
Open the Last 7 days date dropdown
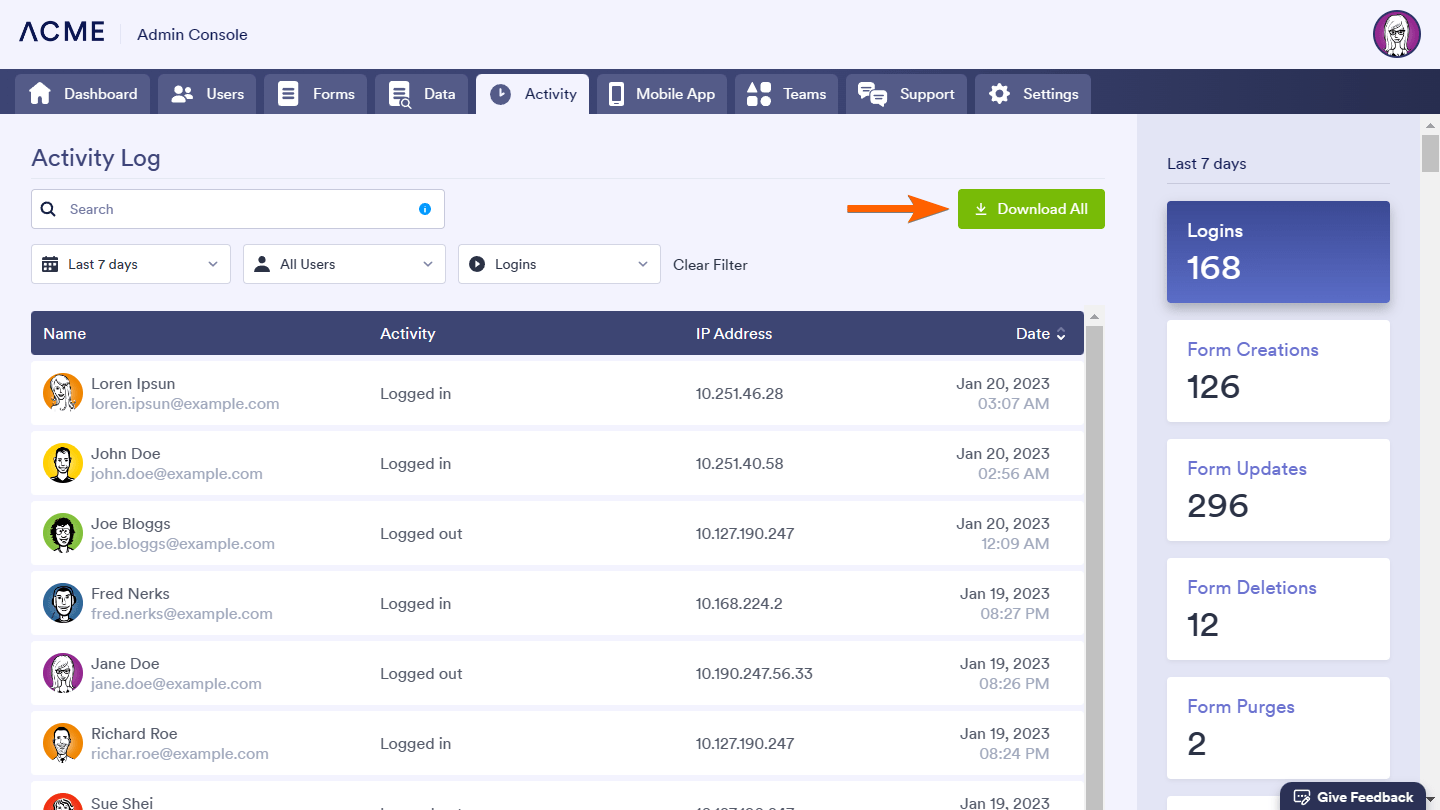(x=131, y=264)
